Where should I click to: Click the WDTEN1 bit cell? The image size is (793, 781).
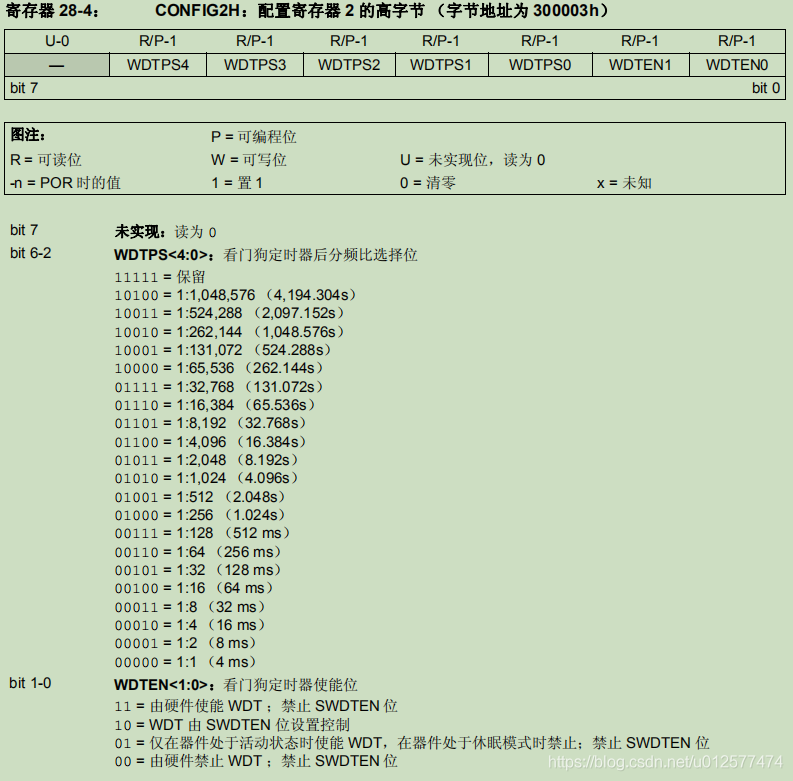tap(640, 65)
